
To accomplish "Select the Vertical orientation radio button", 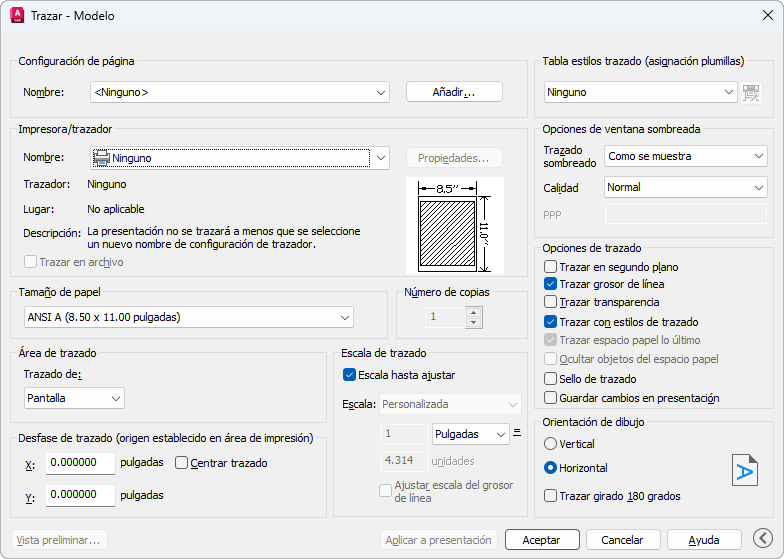I will [550, 443].
